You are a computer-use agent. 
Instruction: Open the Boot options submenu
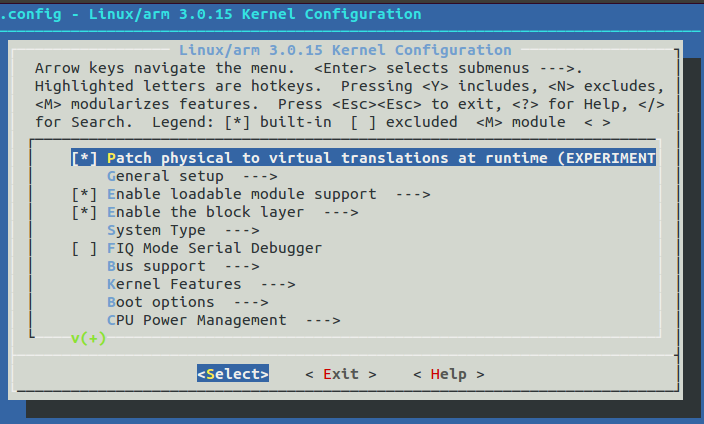click(x=188, y=302)
